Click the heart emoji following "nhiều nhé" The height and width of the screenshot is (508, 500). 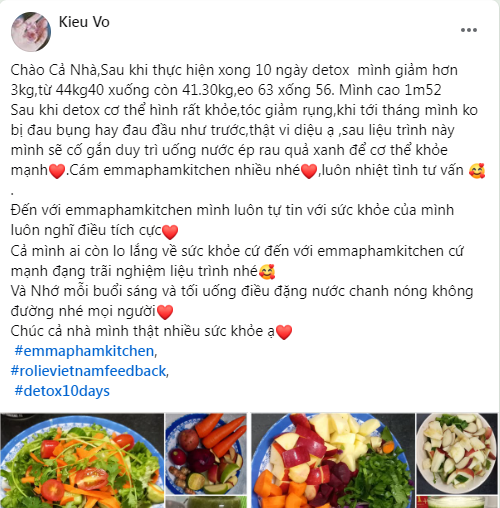309,171
